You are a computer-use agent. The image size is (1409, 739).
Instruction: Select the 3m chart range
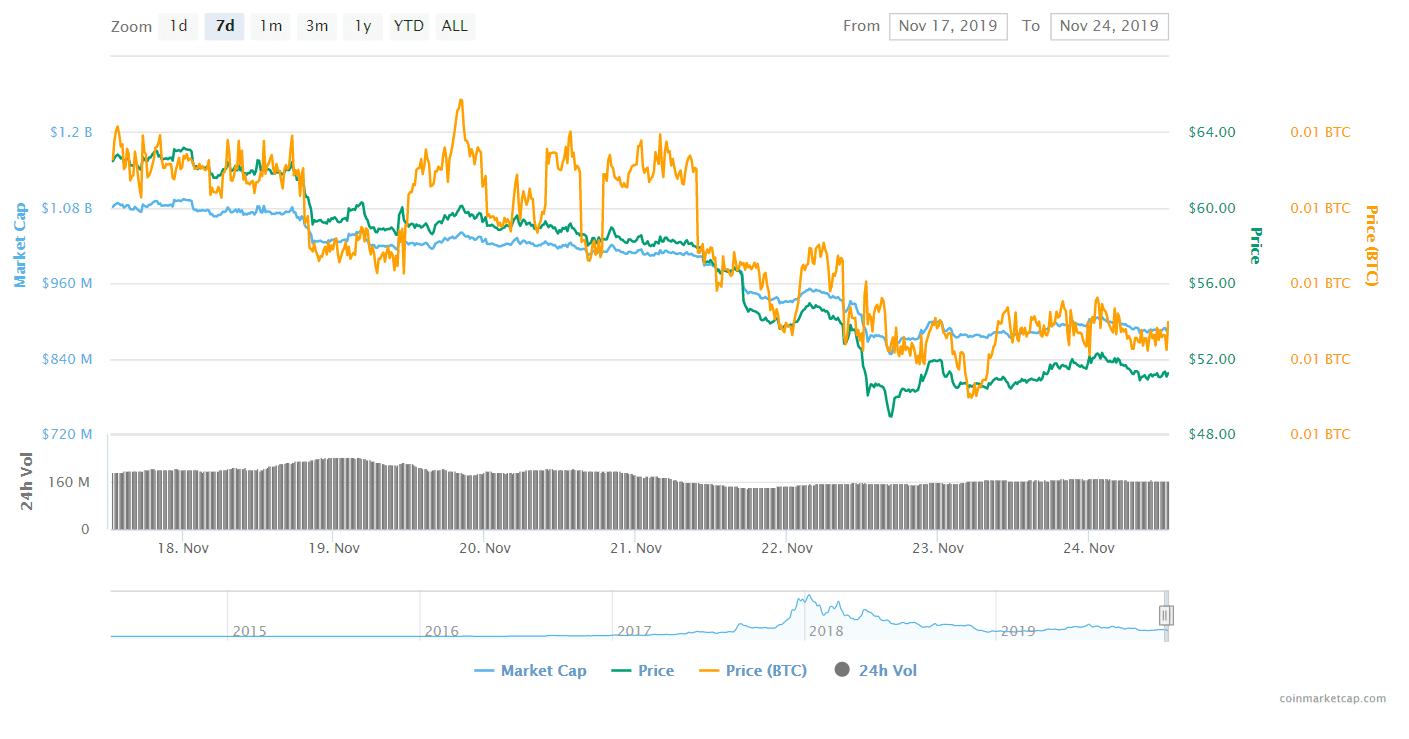[317, 25]
